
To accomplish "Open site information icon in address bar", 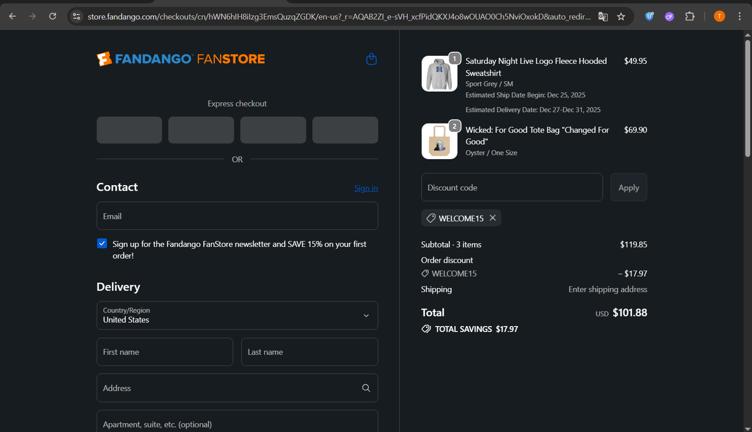I will click(76, 16).
